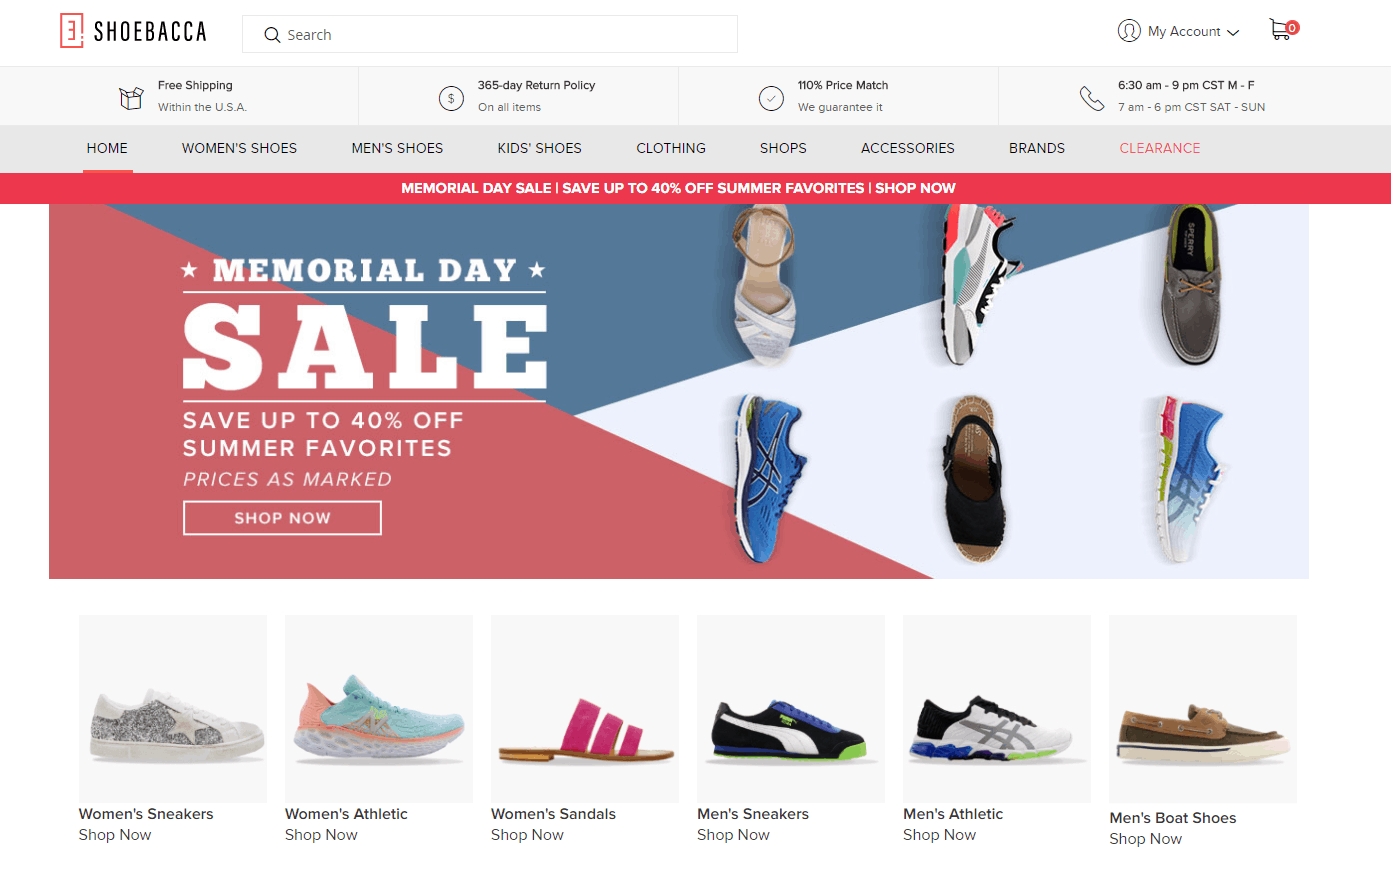This screenshot has width=1391, height=869.
Task: Click the black espadrille sandal in hero banner
Action: [x=974, y=478]
